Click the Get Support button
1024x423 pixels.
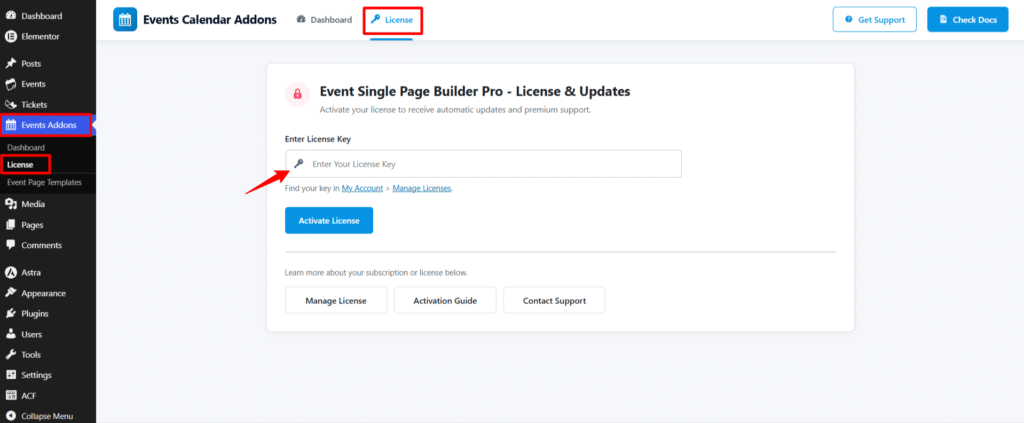(x=874, y=20)
